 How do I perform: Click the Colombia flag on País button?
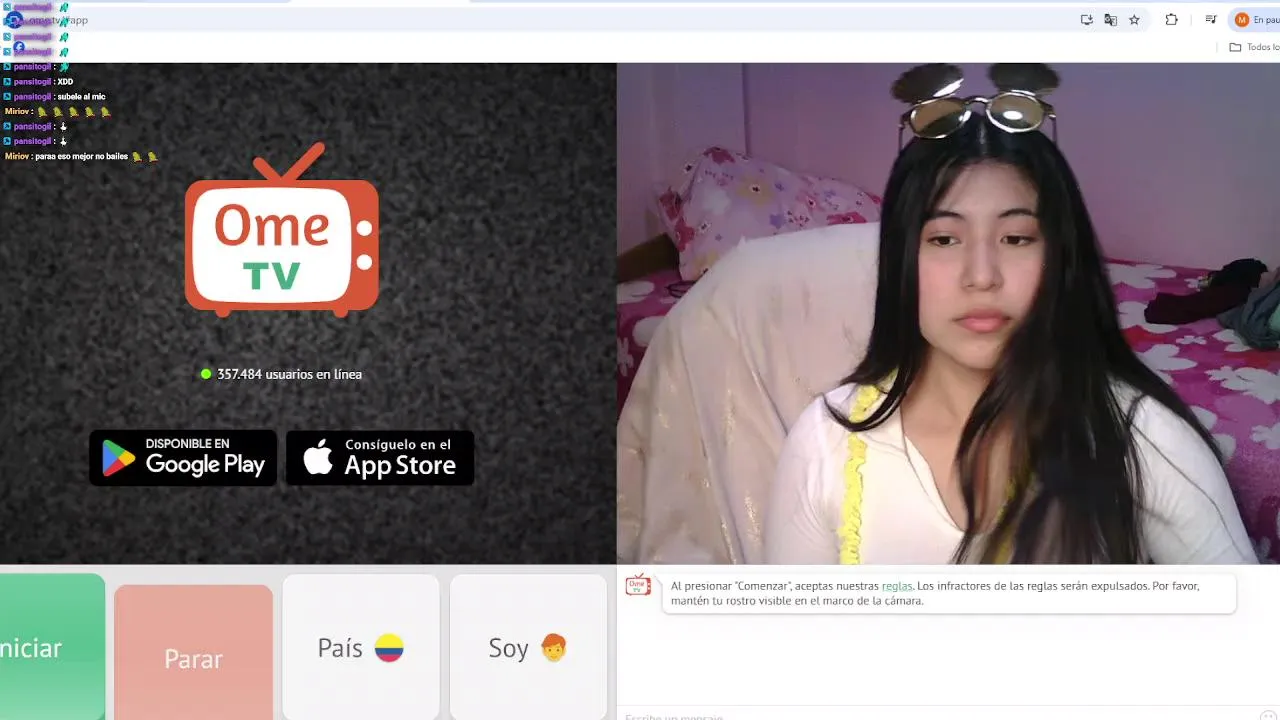point(389,648)
